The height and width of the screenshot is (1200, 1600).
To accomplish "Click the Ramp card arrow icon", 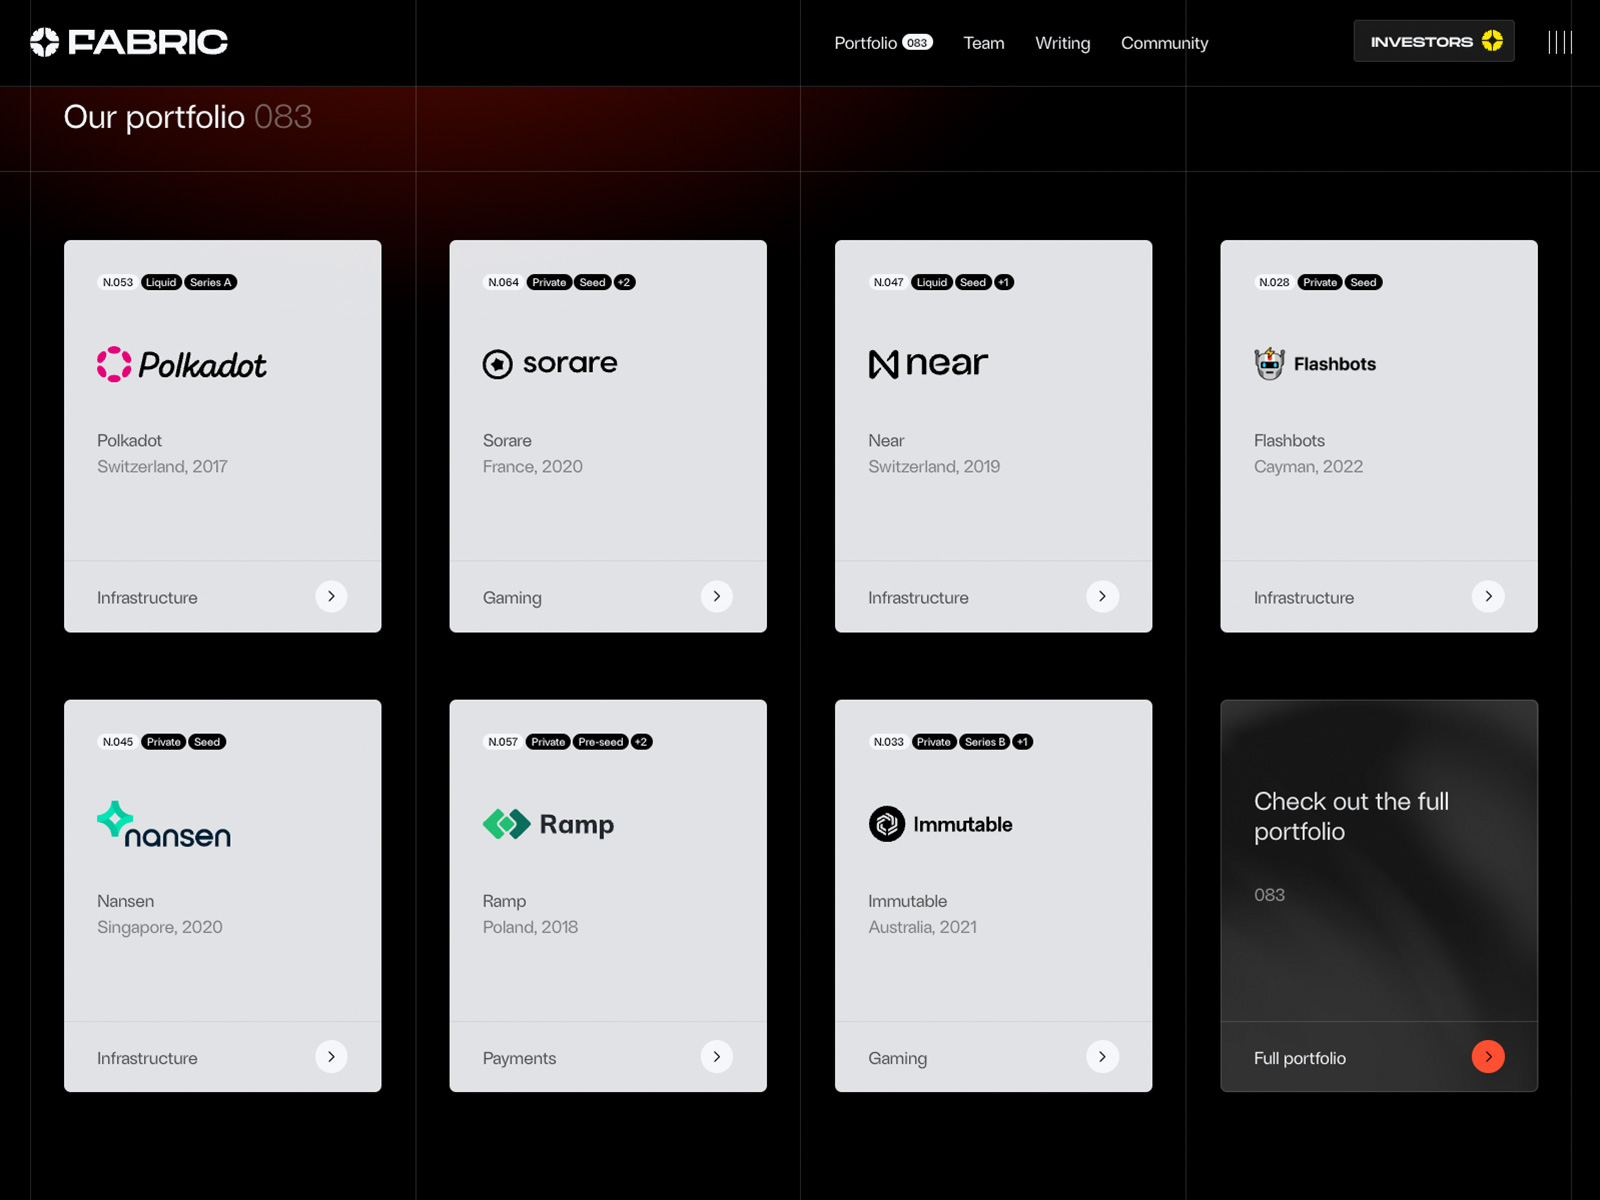I will click(x=716, y=1057).
